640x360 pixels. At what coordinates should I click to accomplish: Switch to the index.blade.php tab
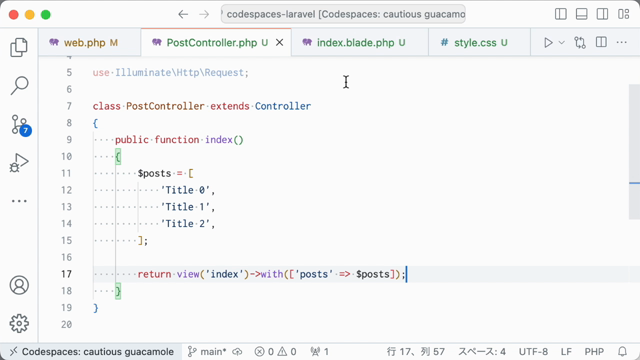pyautogui.click(x=354, y=42)
